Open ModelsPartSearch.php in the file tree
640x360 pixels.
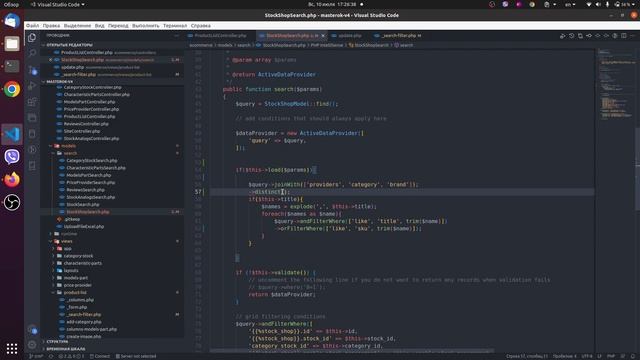(x=89, y=176)
